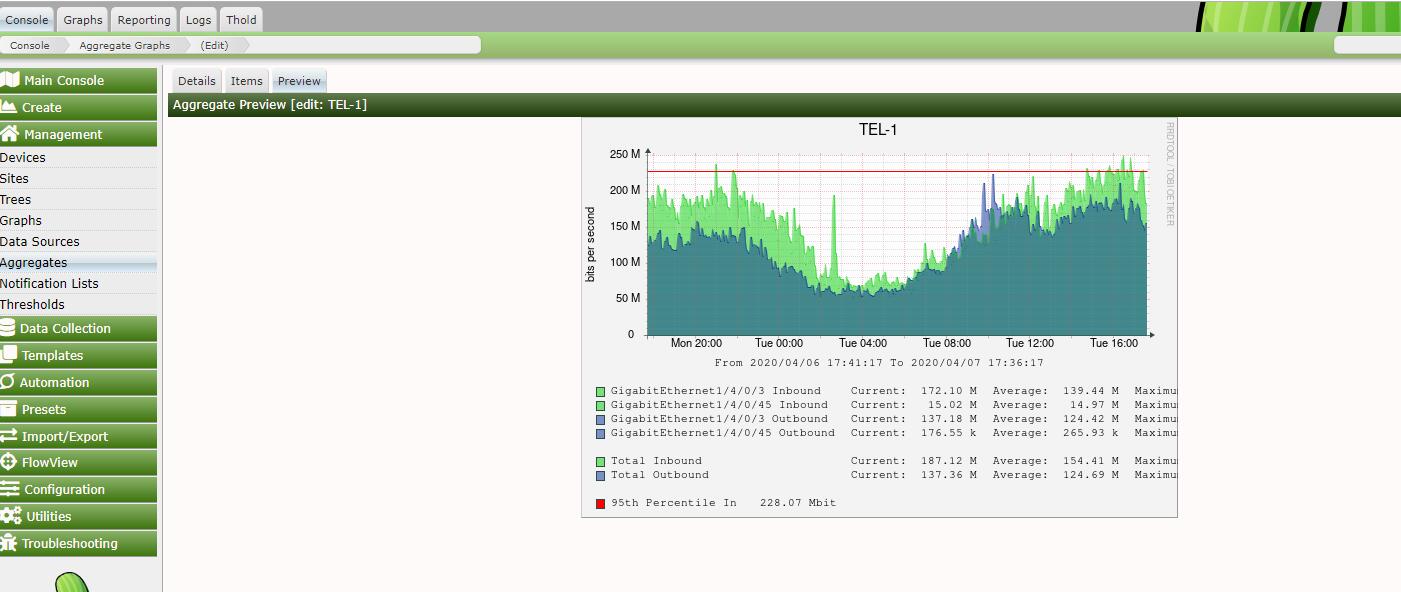
Task: Open the Reporting top tab
Action: pos(144,19)
